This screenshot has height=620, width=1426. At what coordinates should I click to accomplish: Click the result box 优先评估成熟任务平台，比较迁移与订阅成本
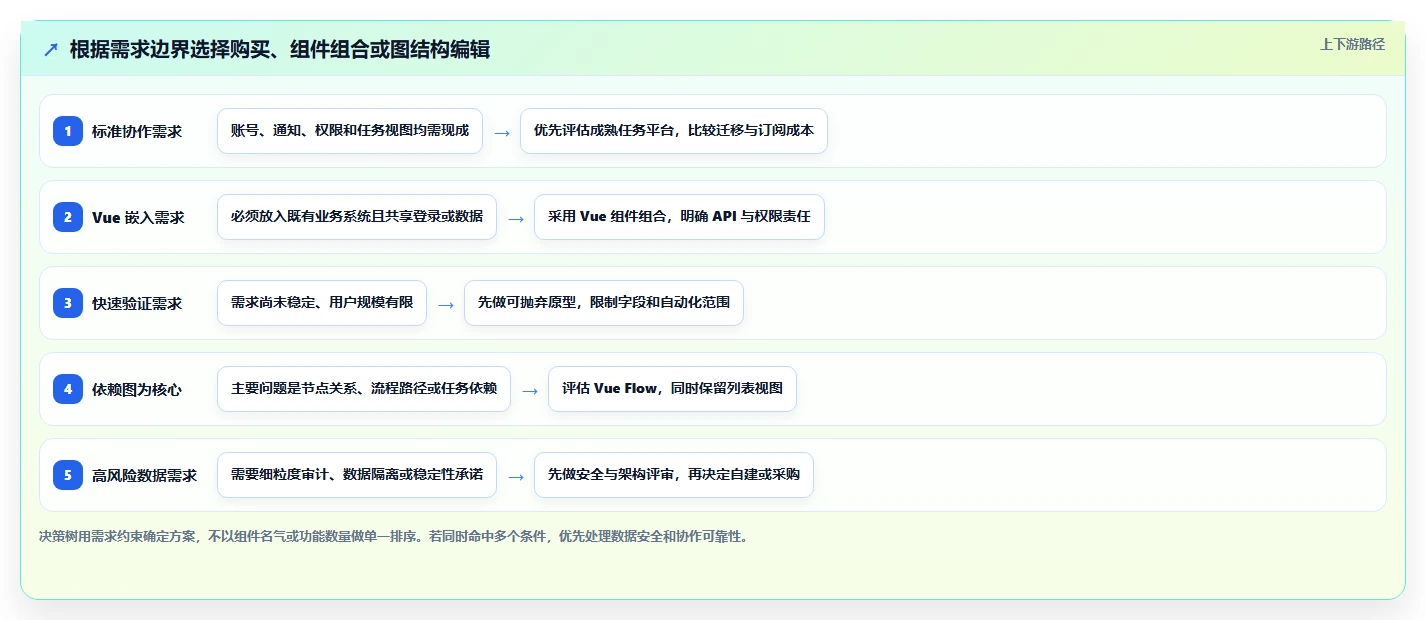point(674,131)
